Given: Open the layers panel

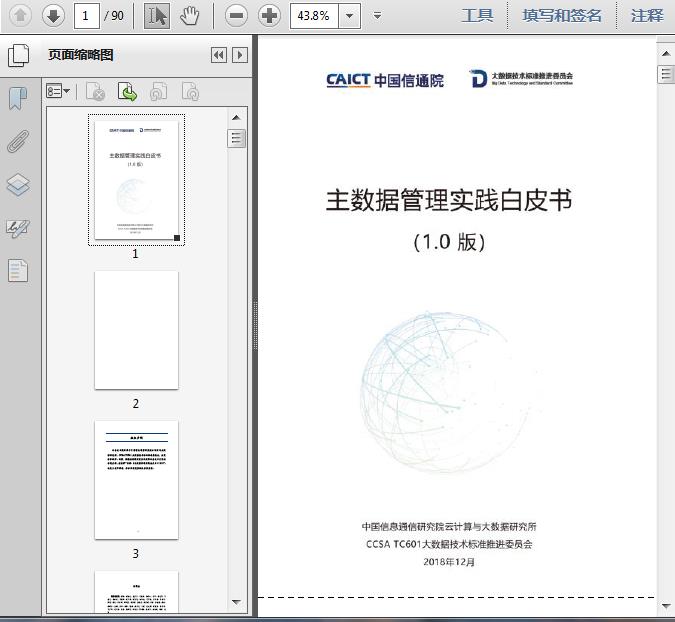Looking at the screenshot, I should click(18, 185).
